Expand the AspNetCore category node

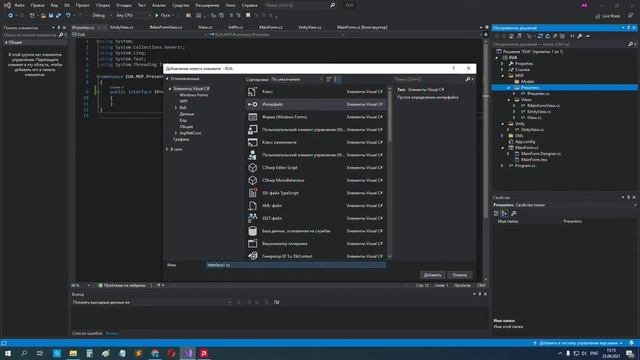(x=176, y=133)
